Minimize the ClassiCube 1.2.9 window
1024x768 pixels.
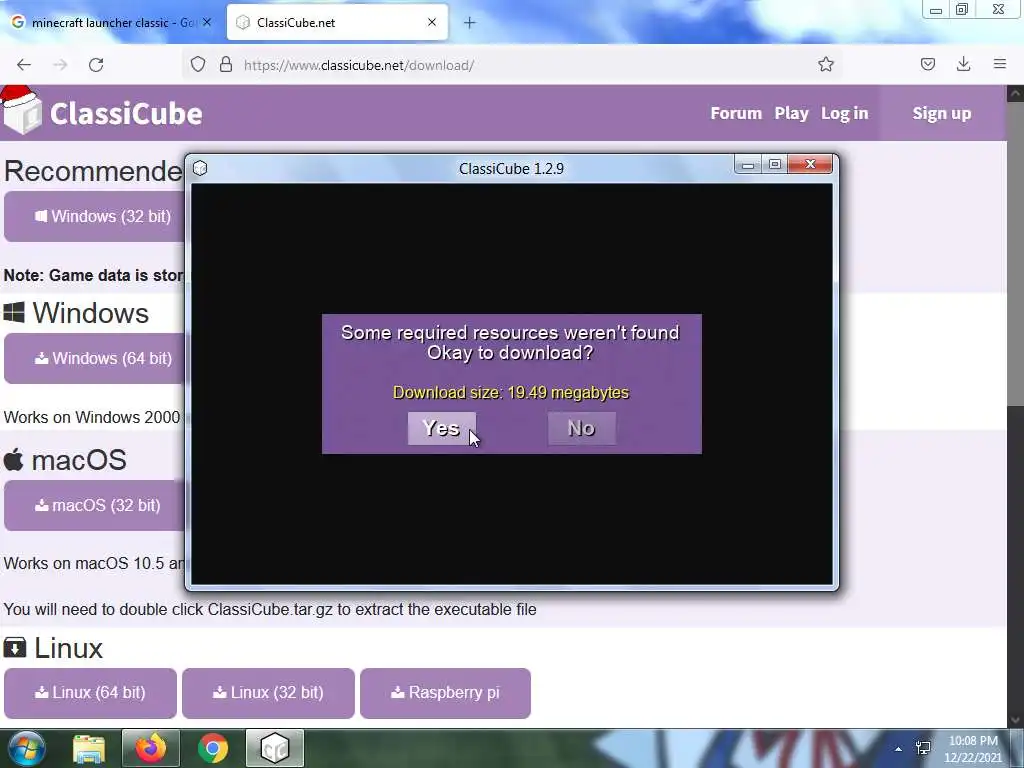pyautogui.click(x=748, y=165)
